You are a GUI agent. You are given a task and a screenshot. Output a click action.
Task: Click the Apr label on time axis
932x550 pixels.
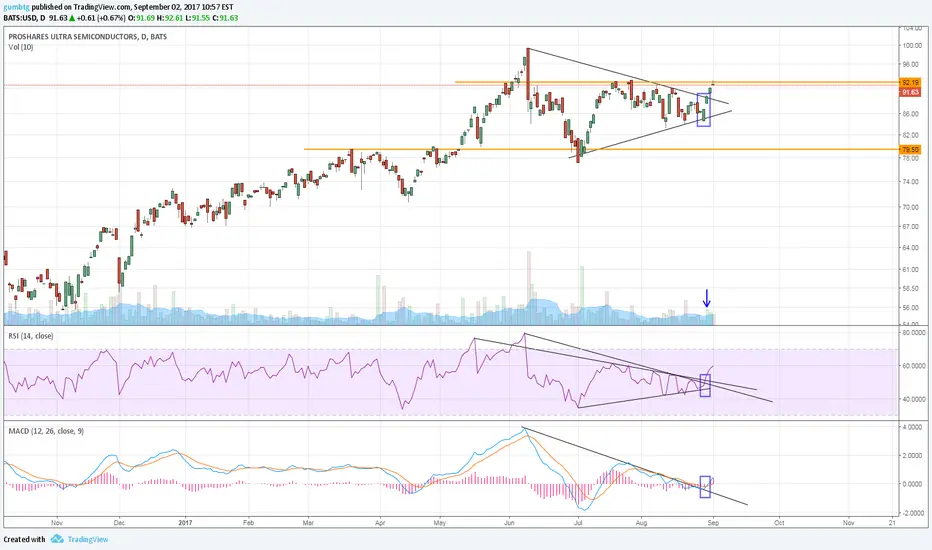[380, 523]
